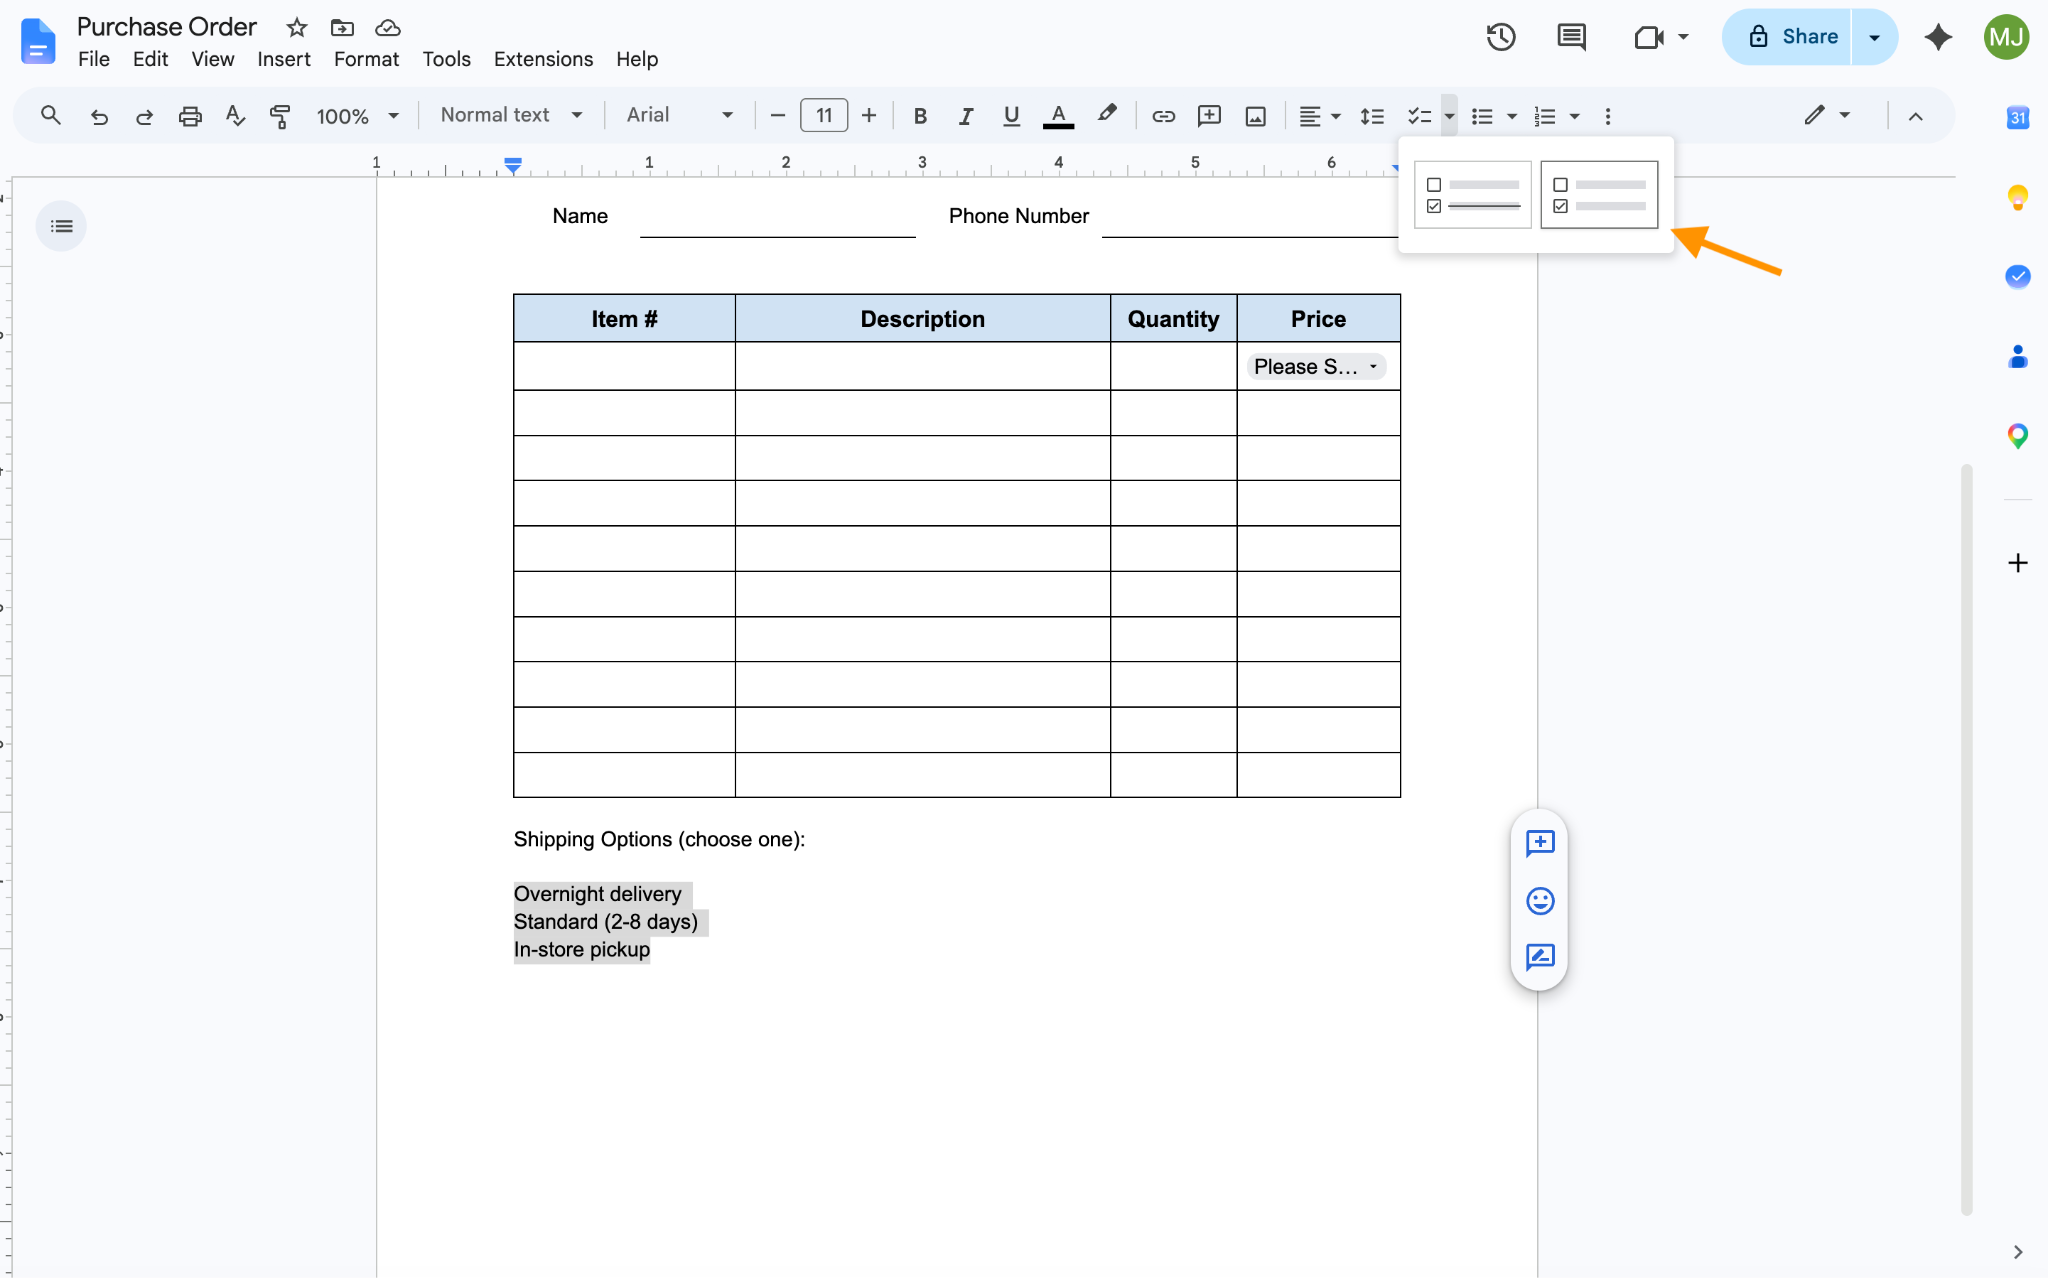Click the numbered list button
This screenshot has height=1278, width=2048.
click(1545, 116)
